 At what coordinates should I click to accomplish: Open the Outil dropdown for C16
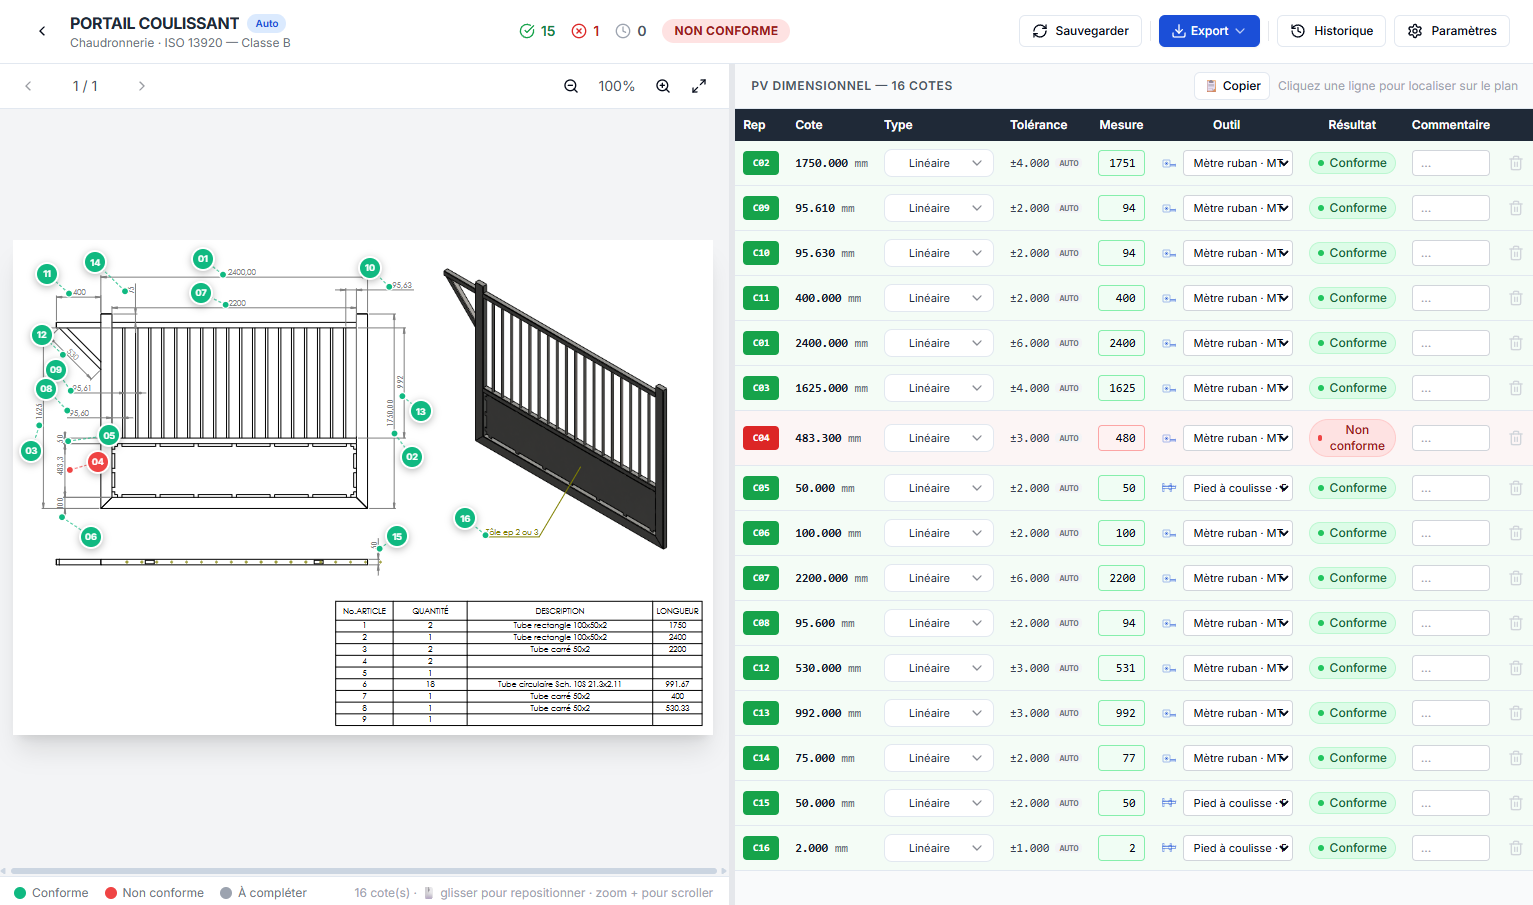pyautogui.click(x=1237, y=848)
